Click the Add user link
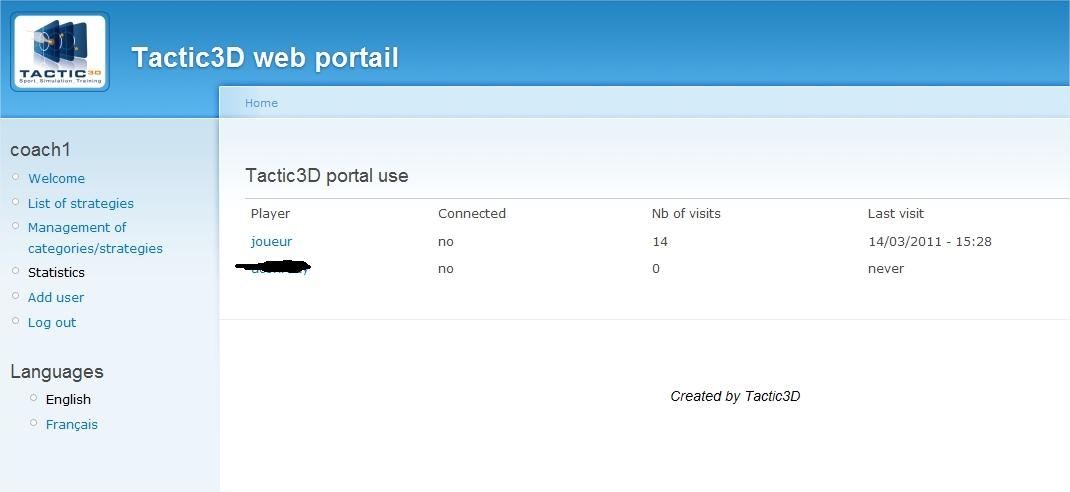The width and height of the screenshot is (1070, 492). tap(56, 297)
